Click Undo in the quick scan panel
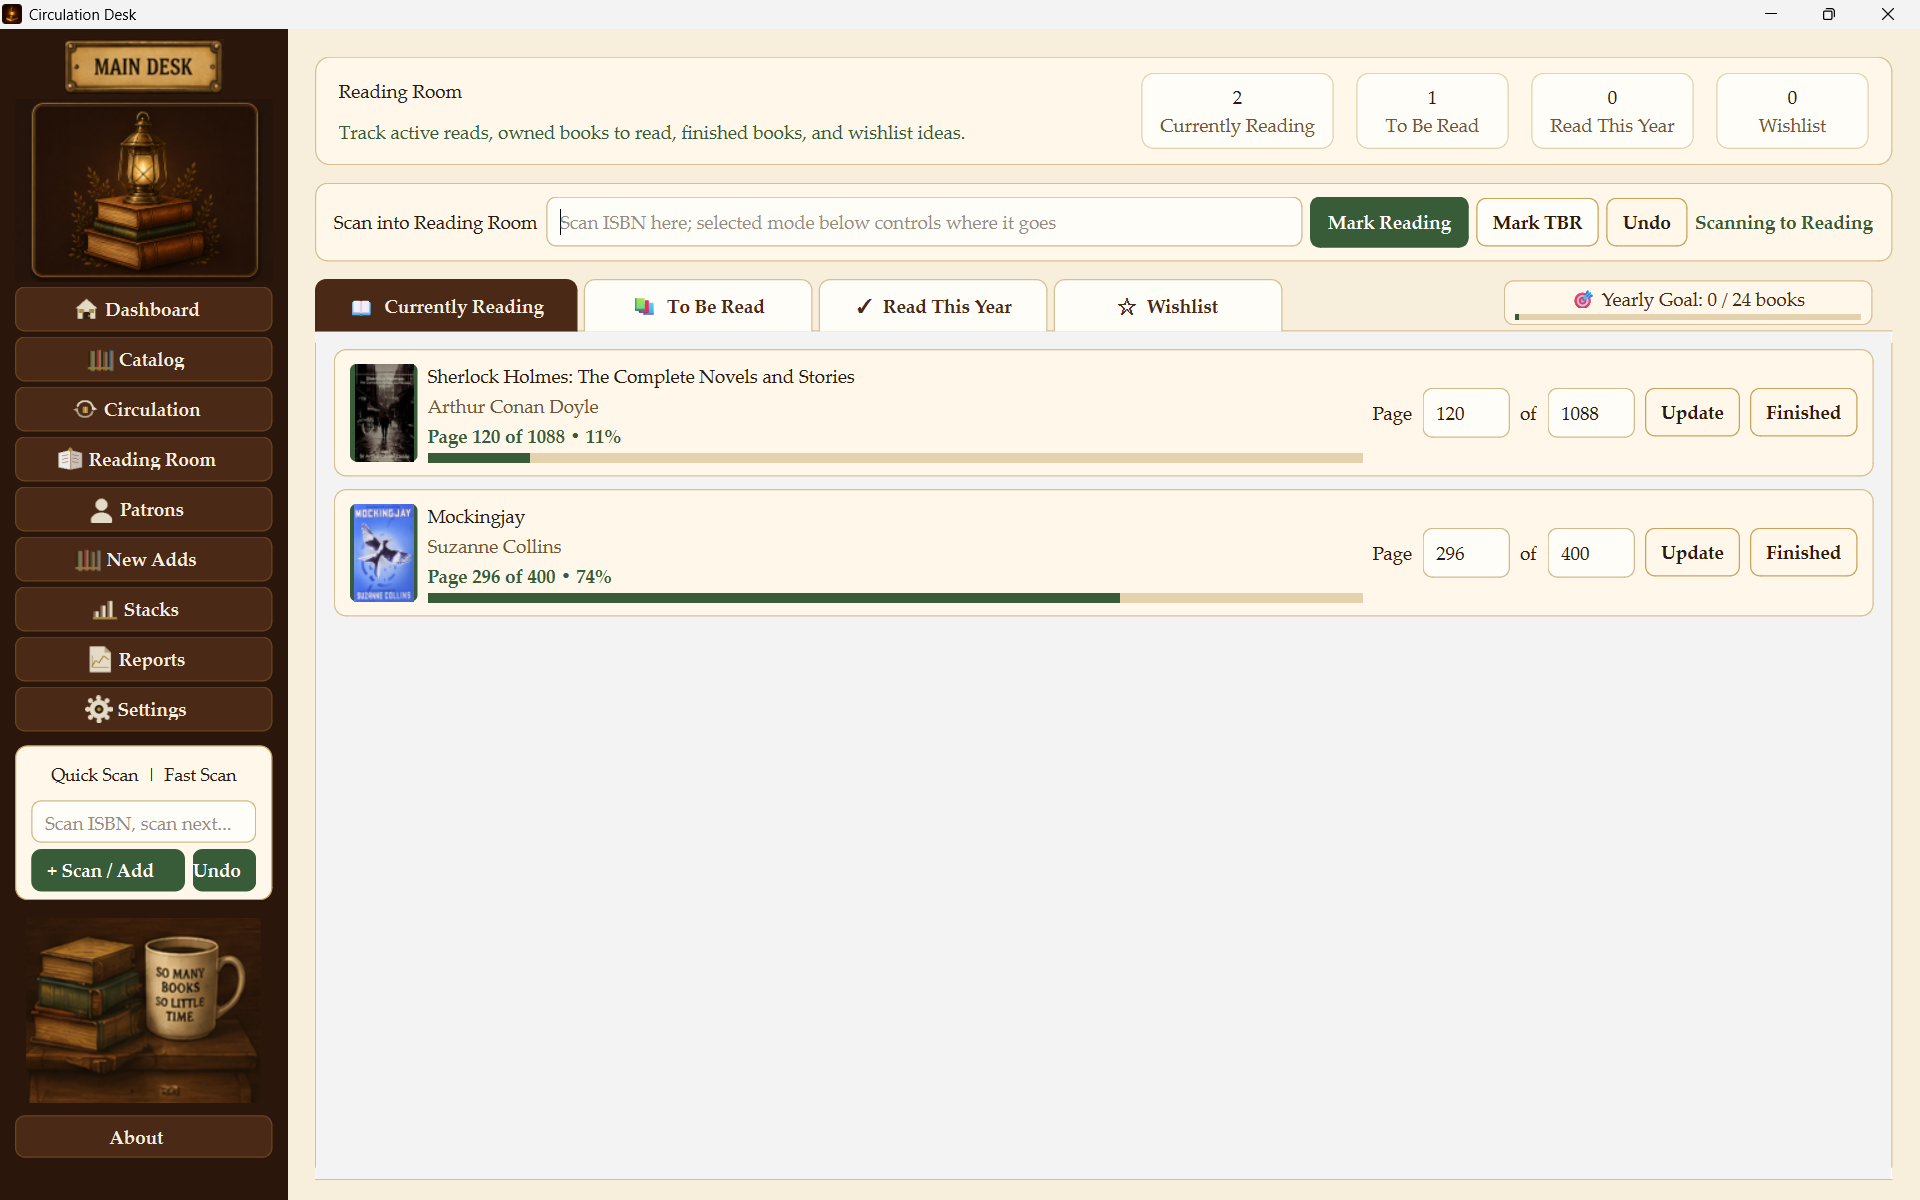 pos(224,870)
